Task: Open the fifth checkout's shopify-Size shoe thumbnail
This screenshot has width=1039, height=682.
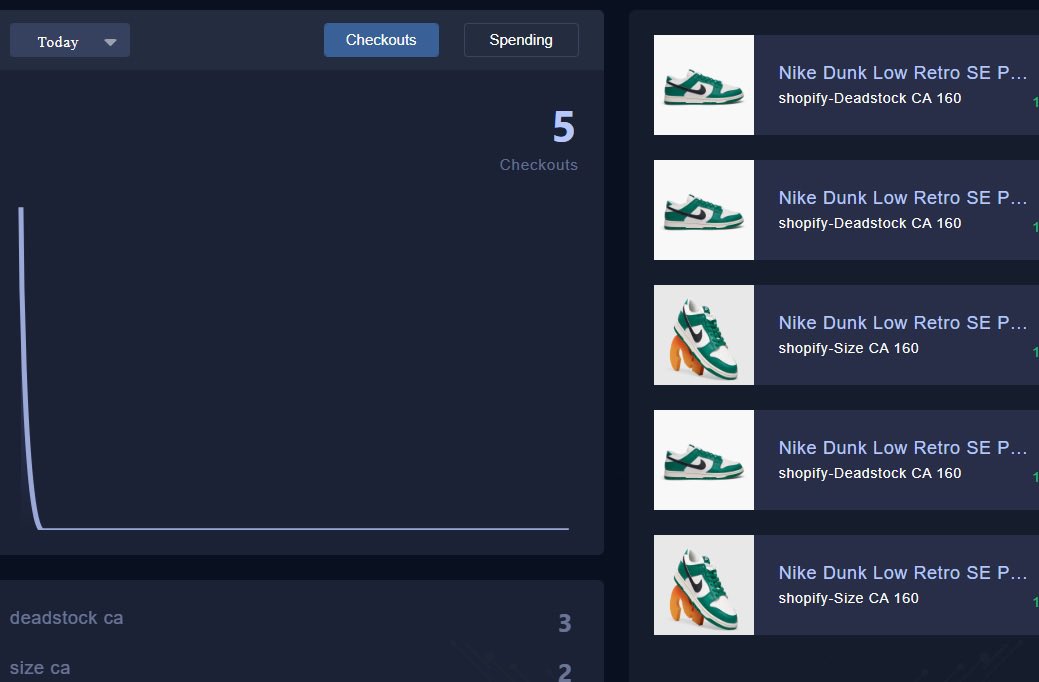Action: [x=704, y=585]
